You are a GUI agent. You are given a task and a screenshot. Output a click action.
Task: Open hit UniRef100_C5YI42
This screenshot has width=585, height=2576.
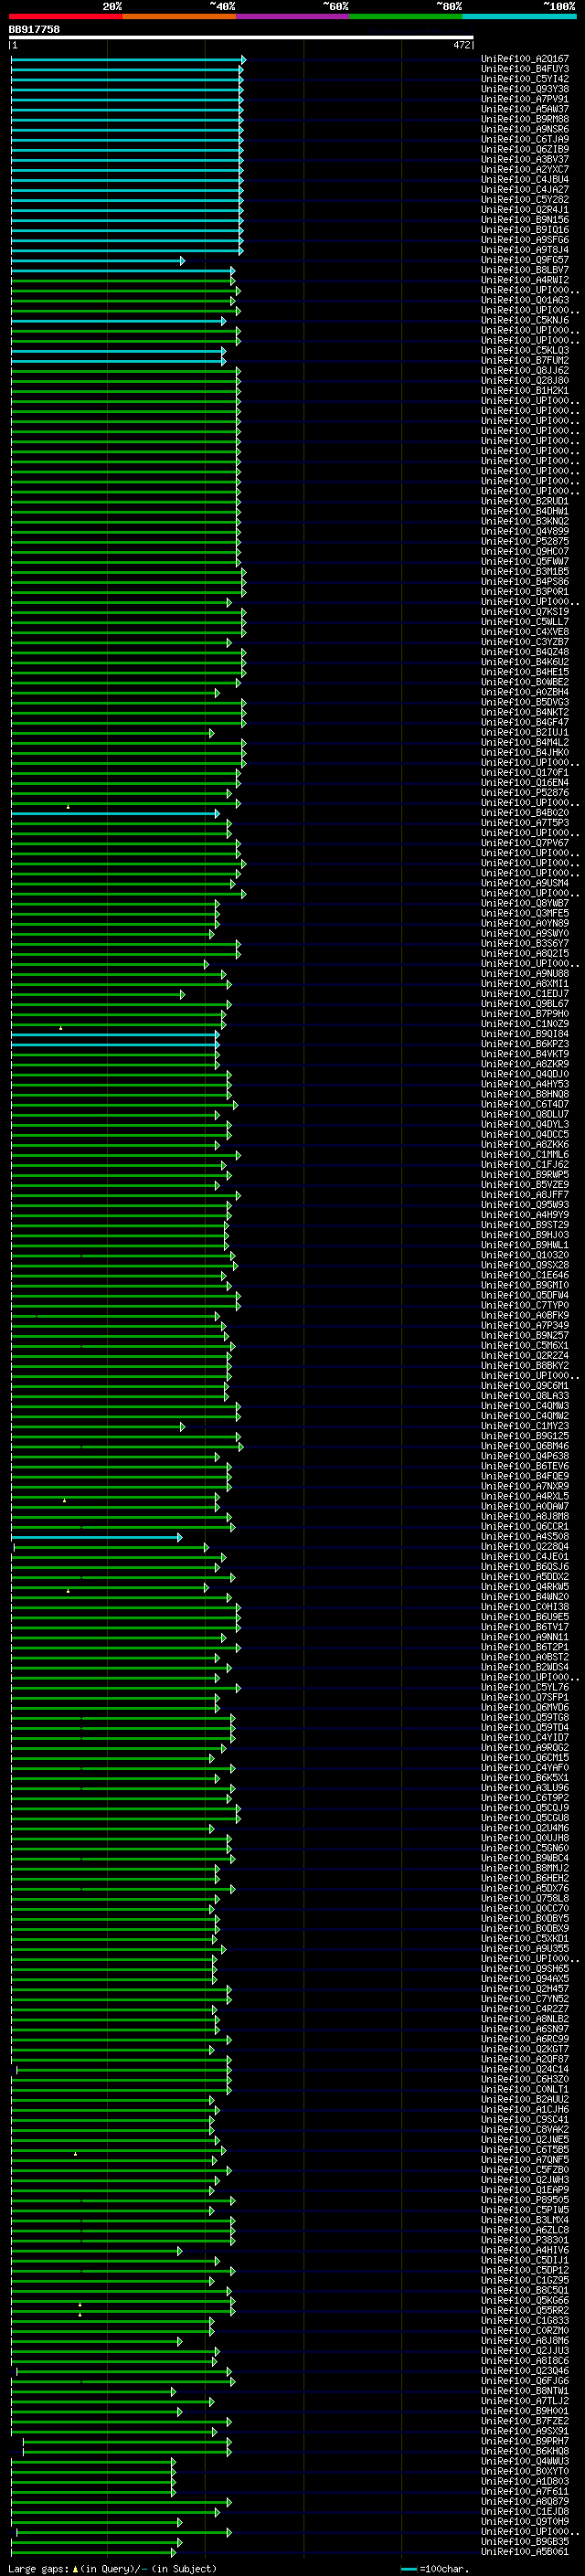coord(525,79)
